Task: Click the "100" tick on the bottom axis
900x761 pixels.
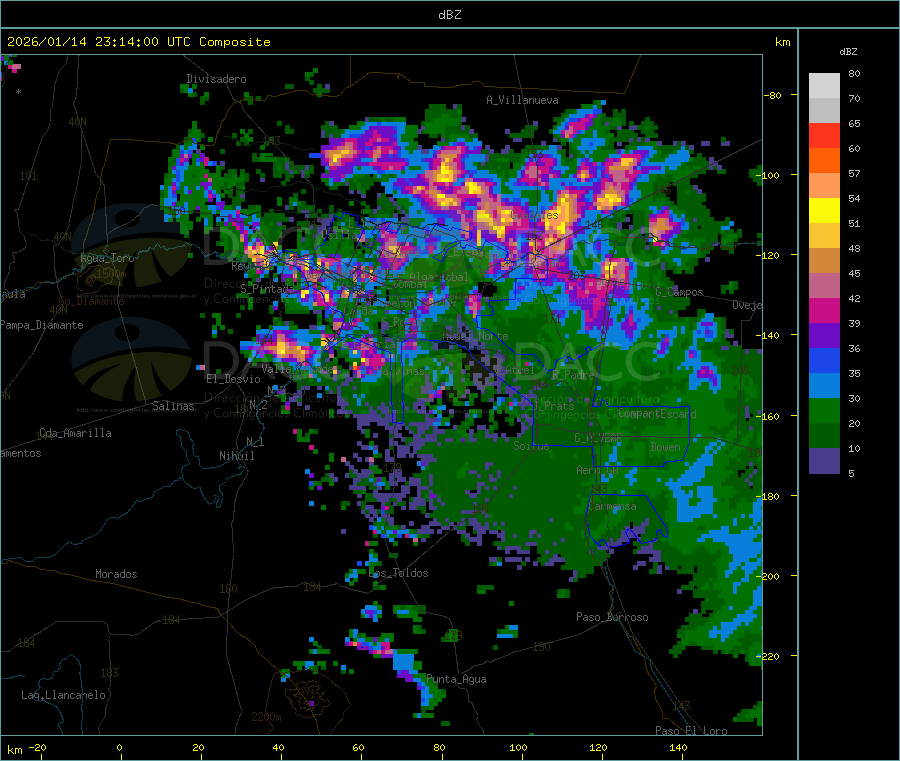Action: click(x=518, y=747)
